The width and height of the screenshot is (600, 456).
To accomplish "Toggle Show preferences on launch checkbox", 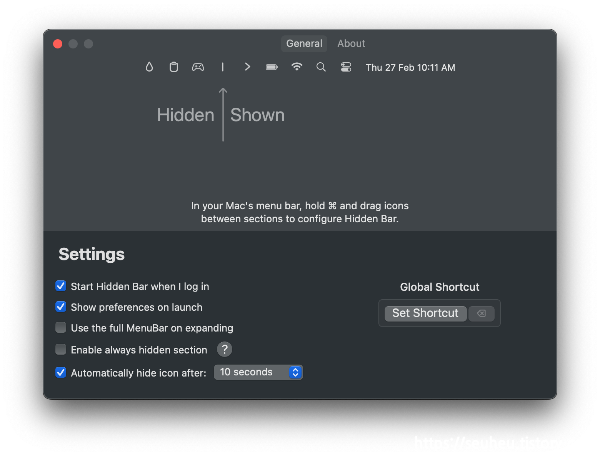I will pos(60,307).
